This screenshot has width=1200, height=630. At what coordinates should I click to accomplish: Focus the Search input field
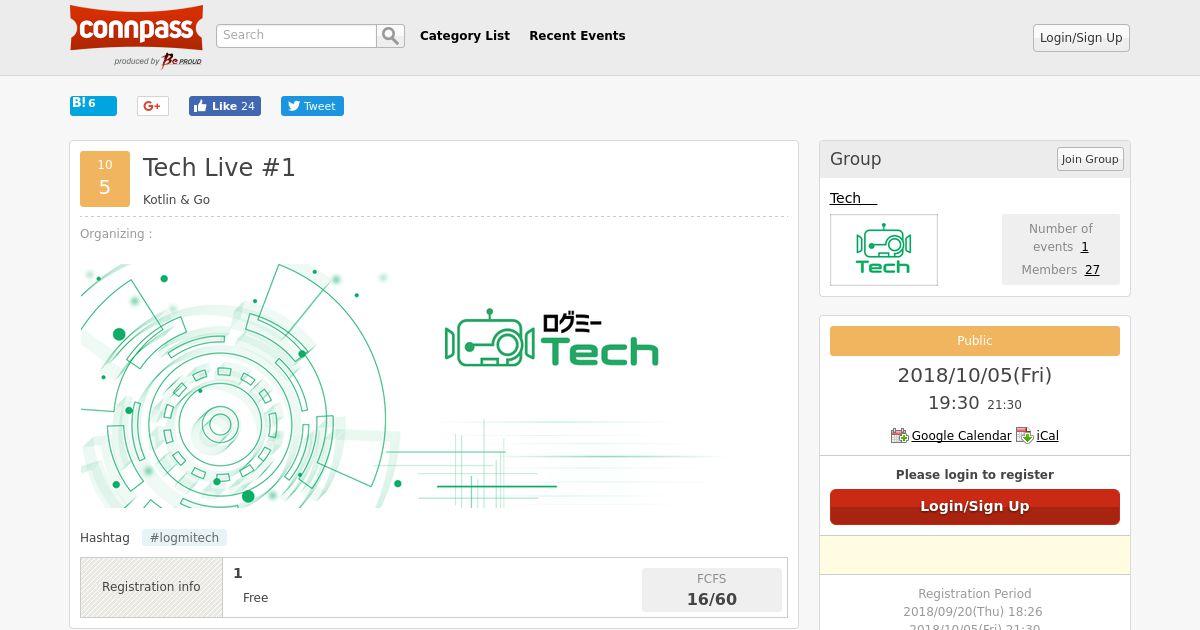click(x=297, y=36)
